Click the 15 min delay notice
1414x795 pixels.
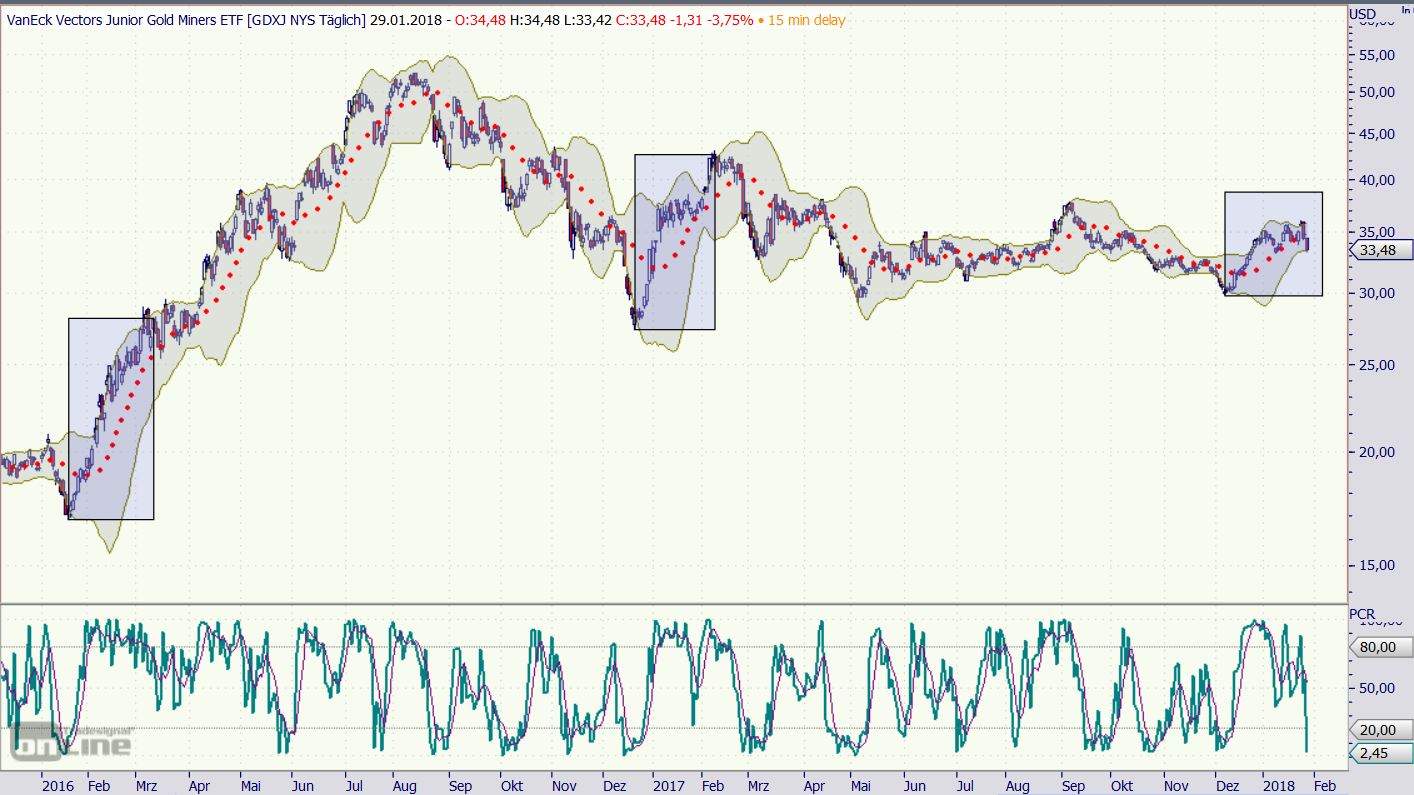click(805, 20)
